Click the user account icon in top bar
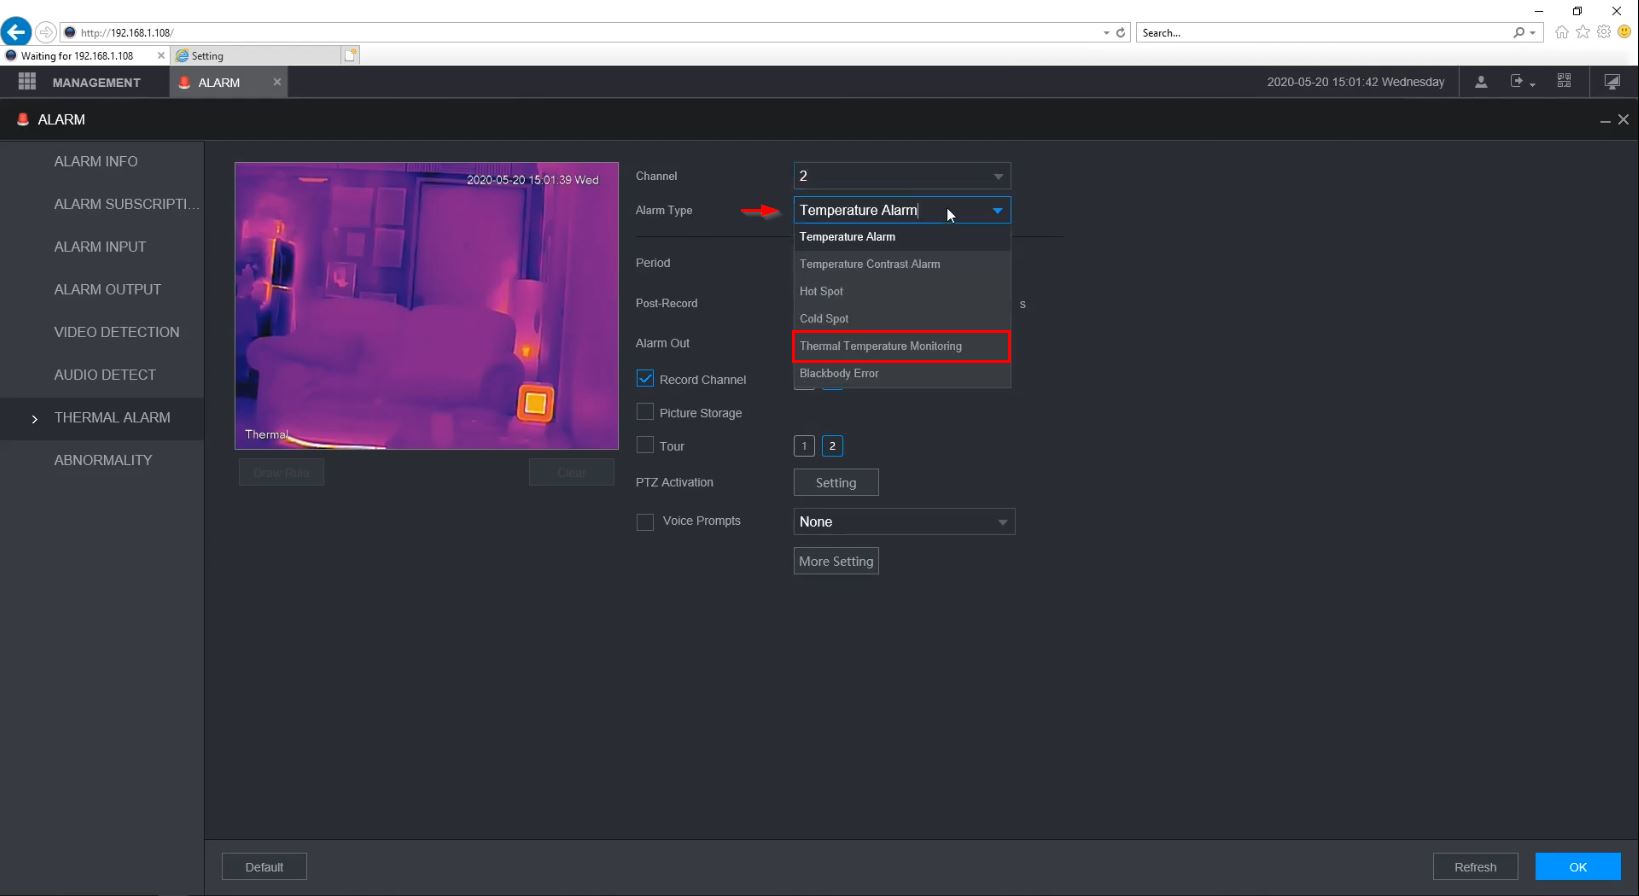 (x=1481, y=82)
